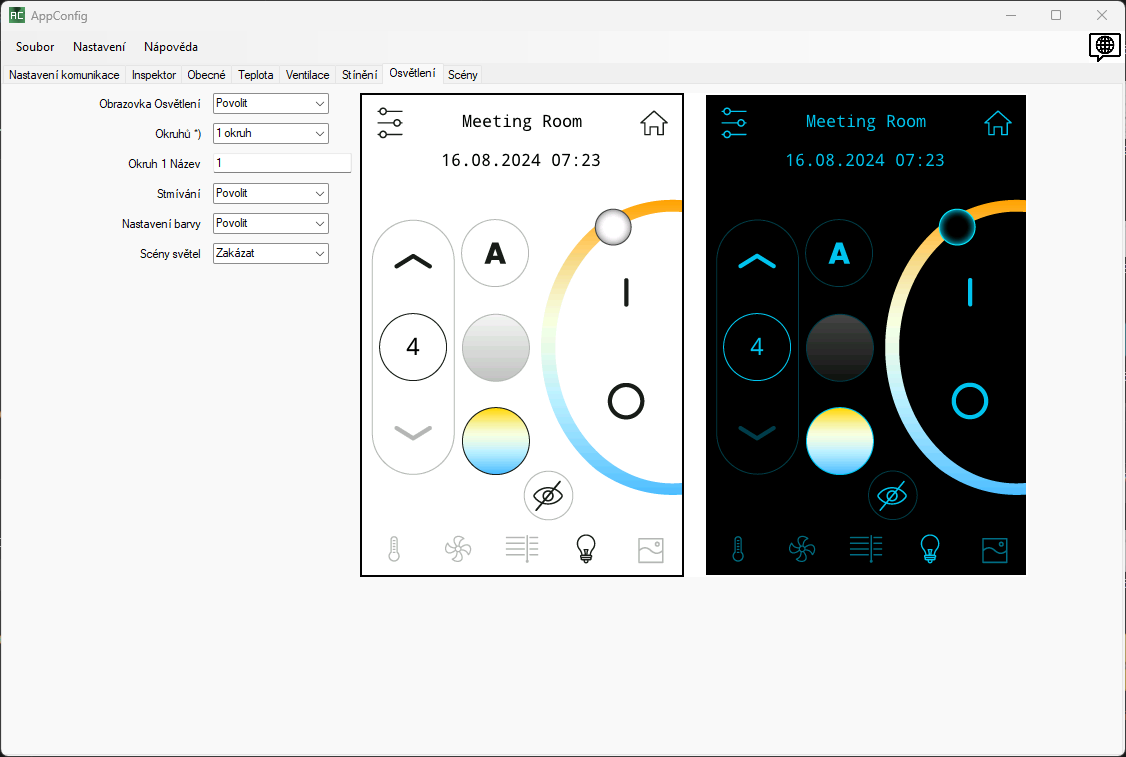Image resolution: width=1126 pixels, height=757 pixels.
Task: Open the Nastavení menu
Action: [99, 47]
